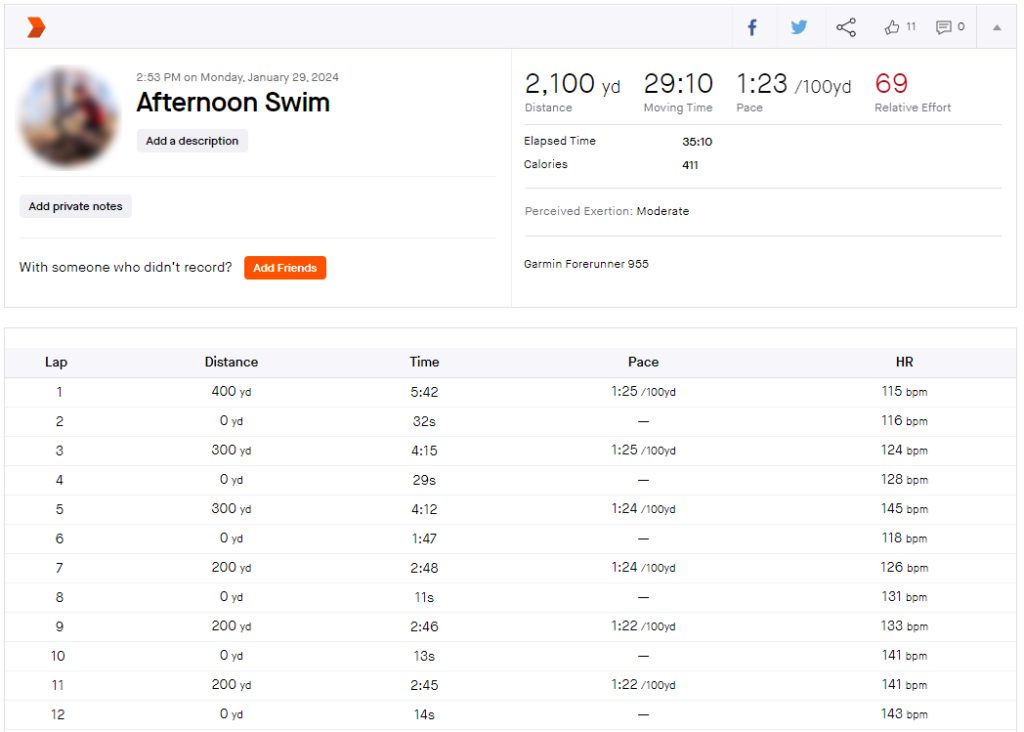Click the Afternoon Swim activity title

pyautogui.click(x=233, y=102)
